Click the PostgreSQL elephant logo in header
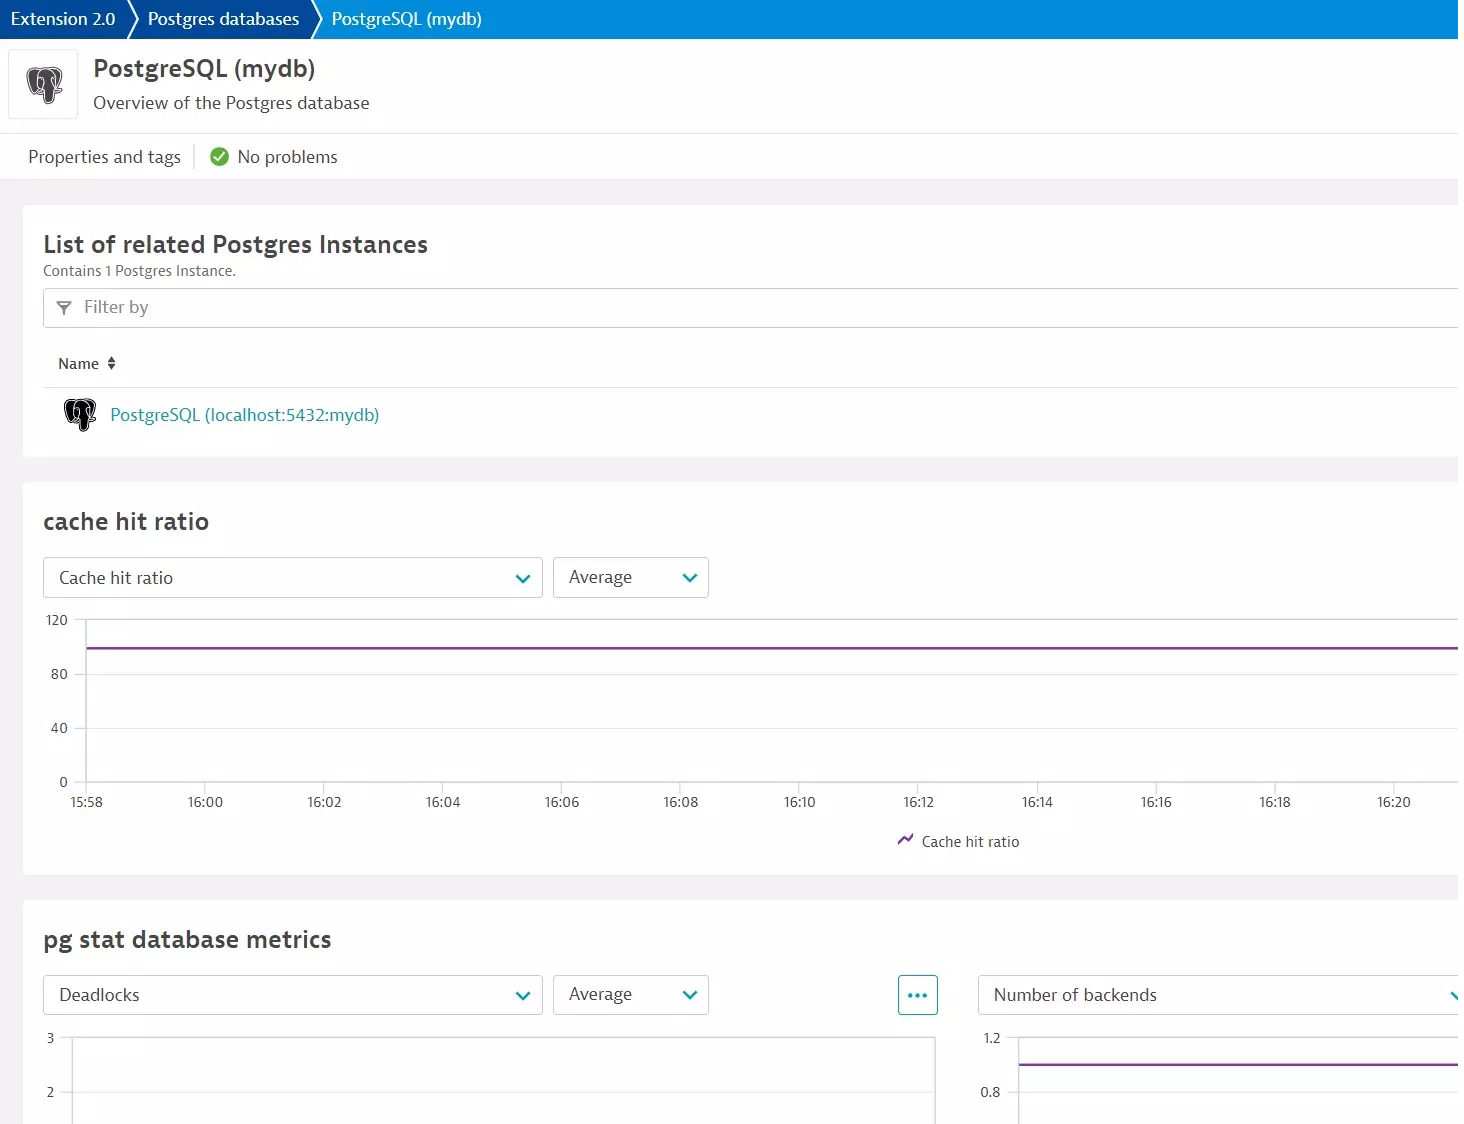 click(x=44, y=85)
